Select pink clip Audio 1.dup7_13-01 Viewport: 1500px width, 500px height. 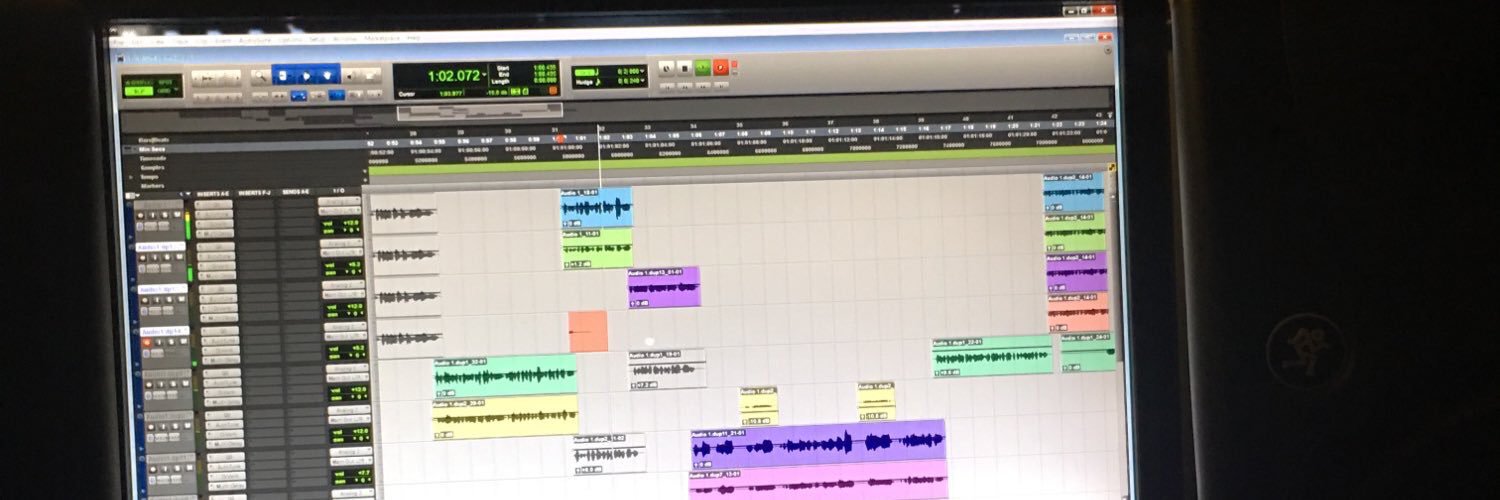point(818,482)
